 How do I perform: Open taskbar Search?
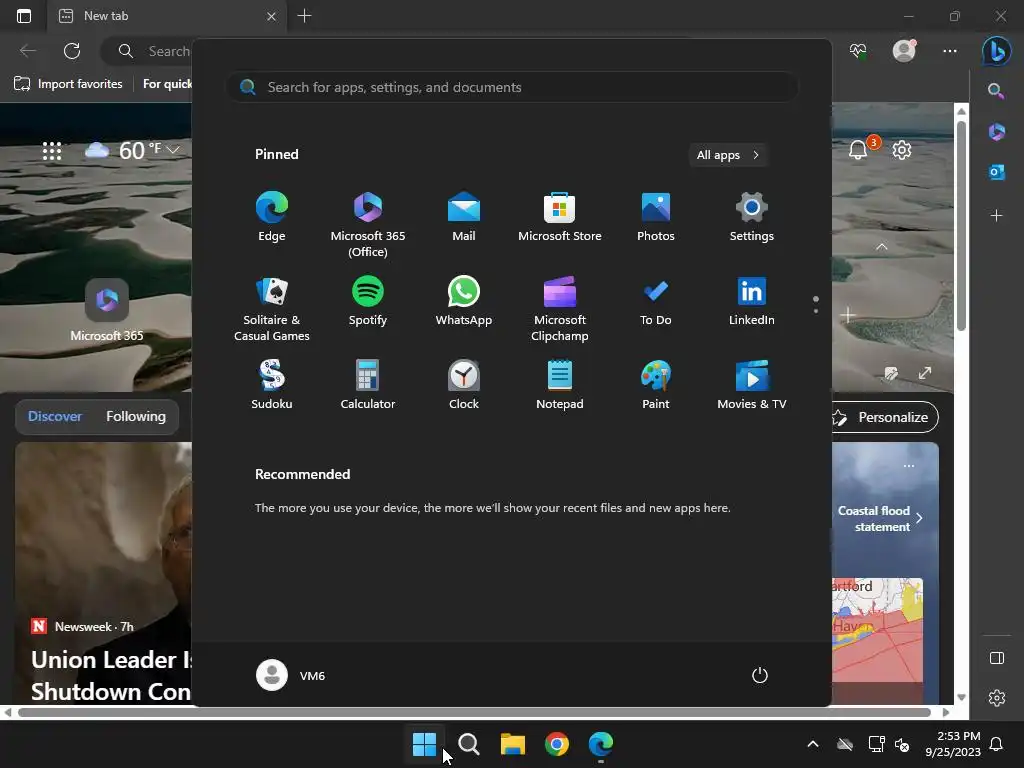pyautogui.click(x=468, y=743)
